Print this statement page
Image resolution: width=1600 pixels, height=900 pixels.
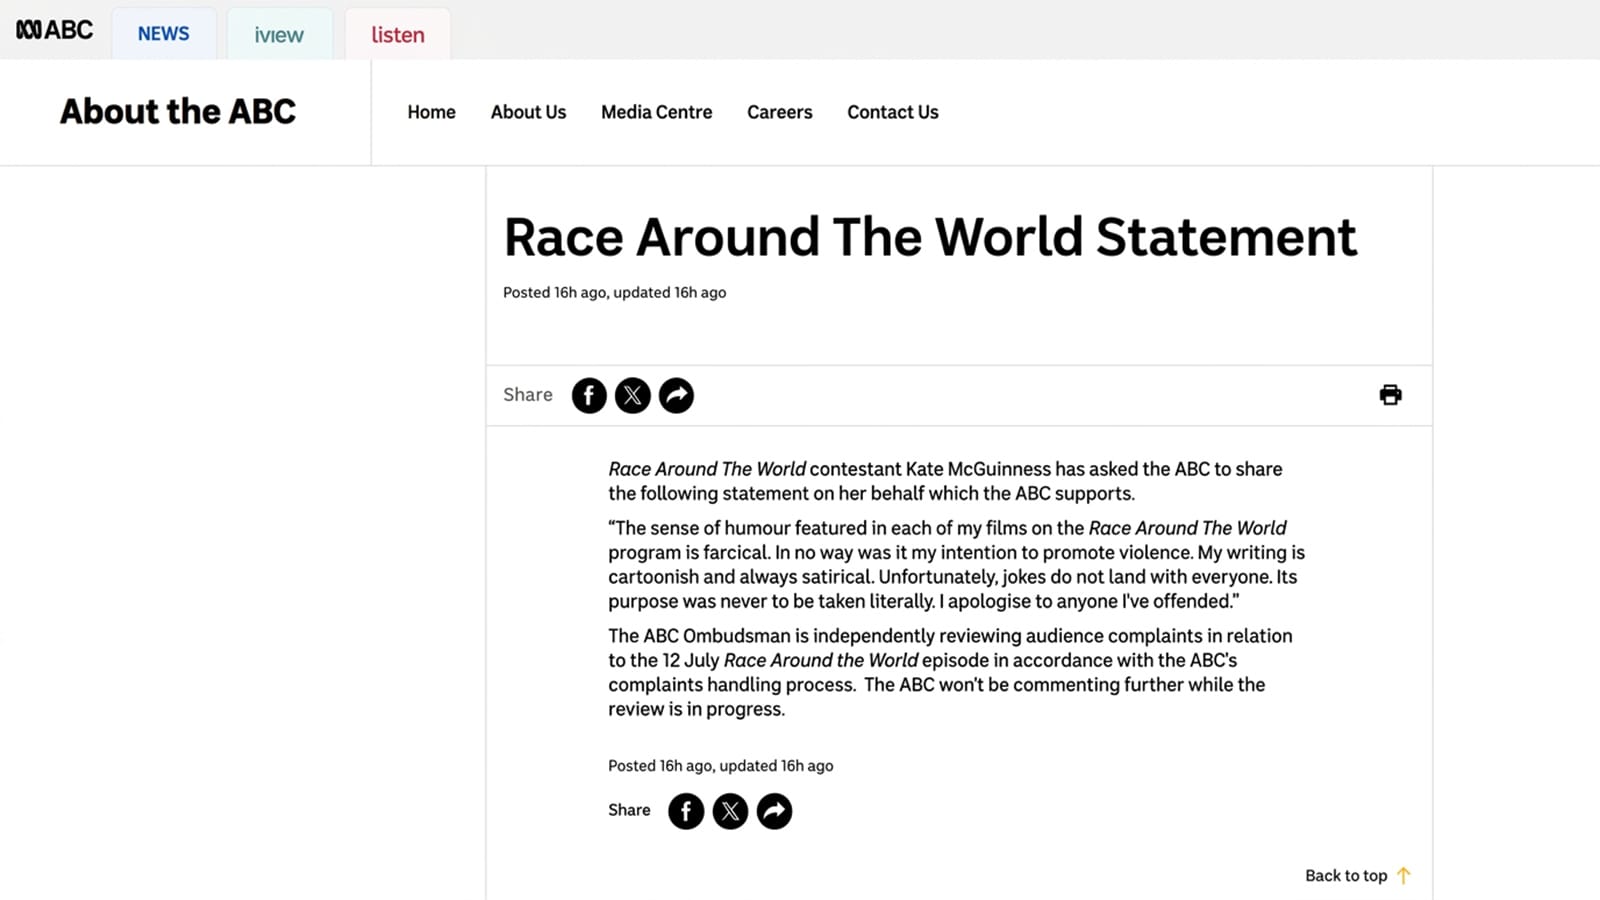(x=1390, y=395)
